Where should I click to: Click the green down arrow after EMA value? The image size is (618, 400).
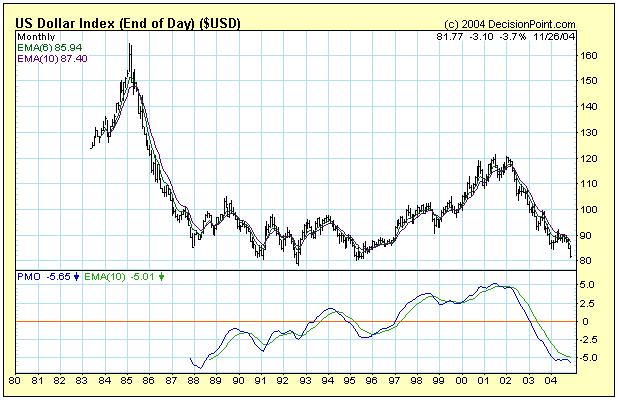point(161,277)
